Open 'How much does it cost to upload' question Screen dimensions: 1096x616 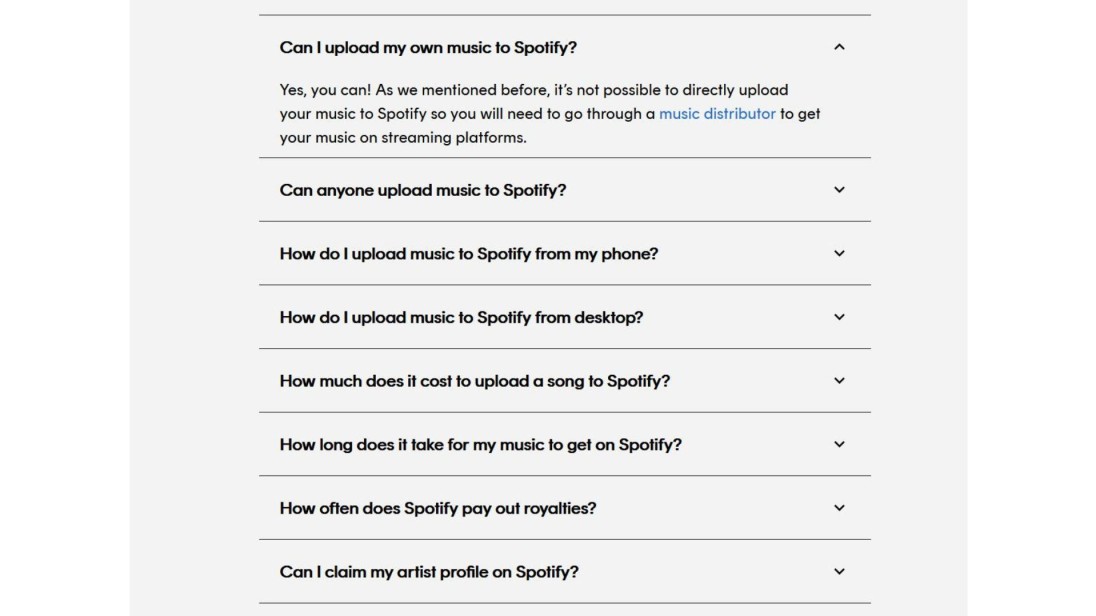click(x=475, y=381)
